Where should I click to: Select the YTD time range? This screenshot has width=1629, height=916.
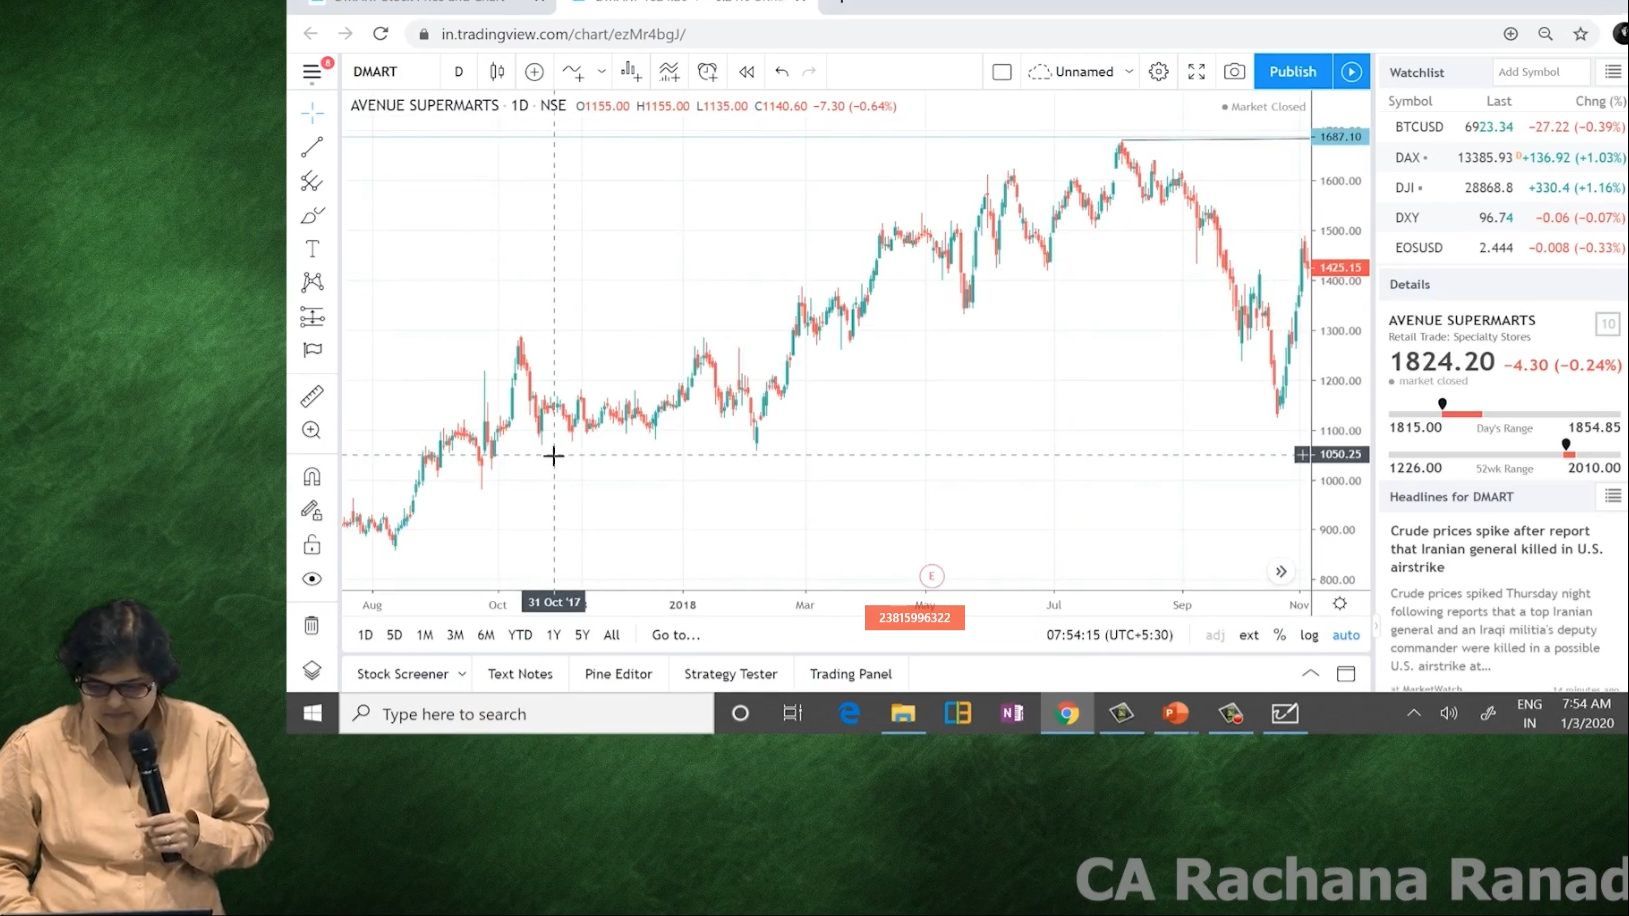[520, 635]
